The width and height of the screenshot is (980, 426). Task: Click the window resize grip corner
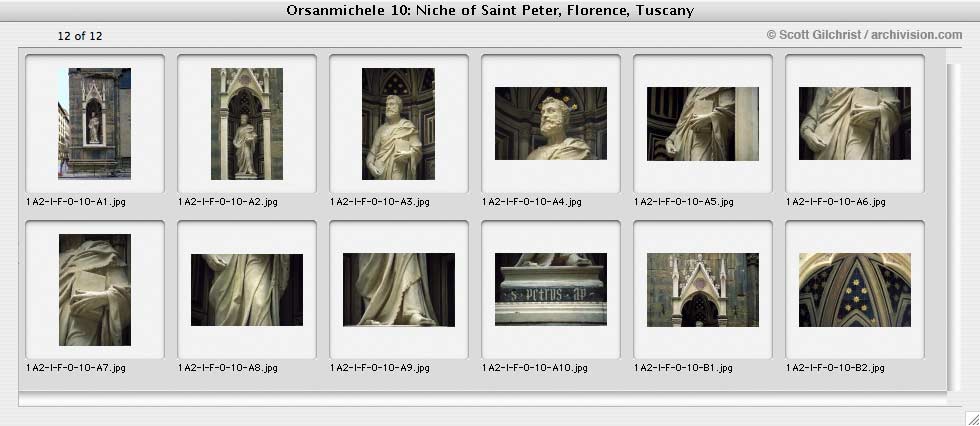click(x=972, y=418)
